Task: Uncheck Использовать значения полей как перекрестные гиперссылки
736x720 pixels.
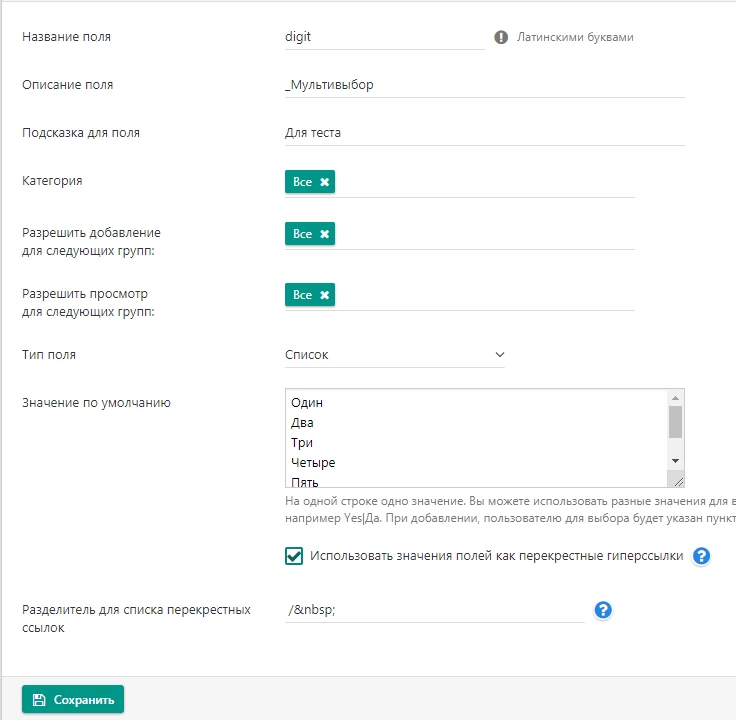Action: 294,556
